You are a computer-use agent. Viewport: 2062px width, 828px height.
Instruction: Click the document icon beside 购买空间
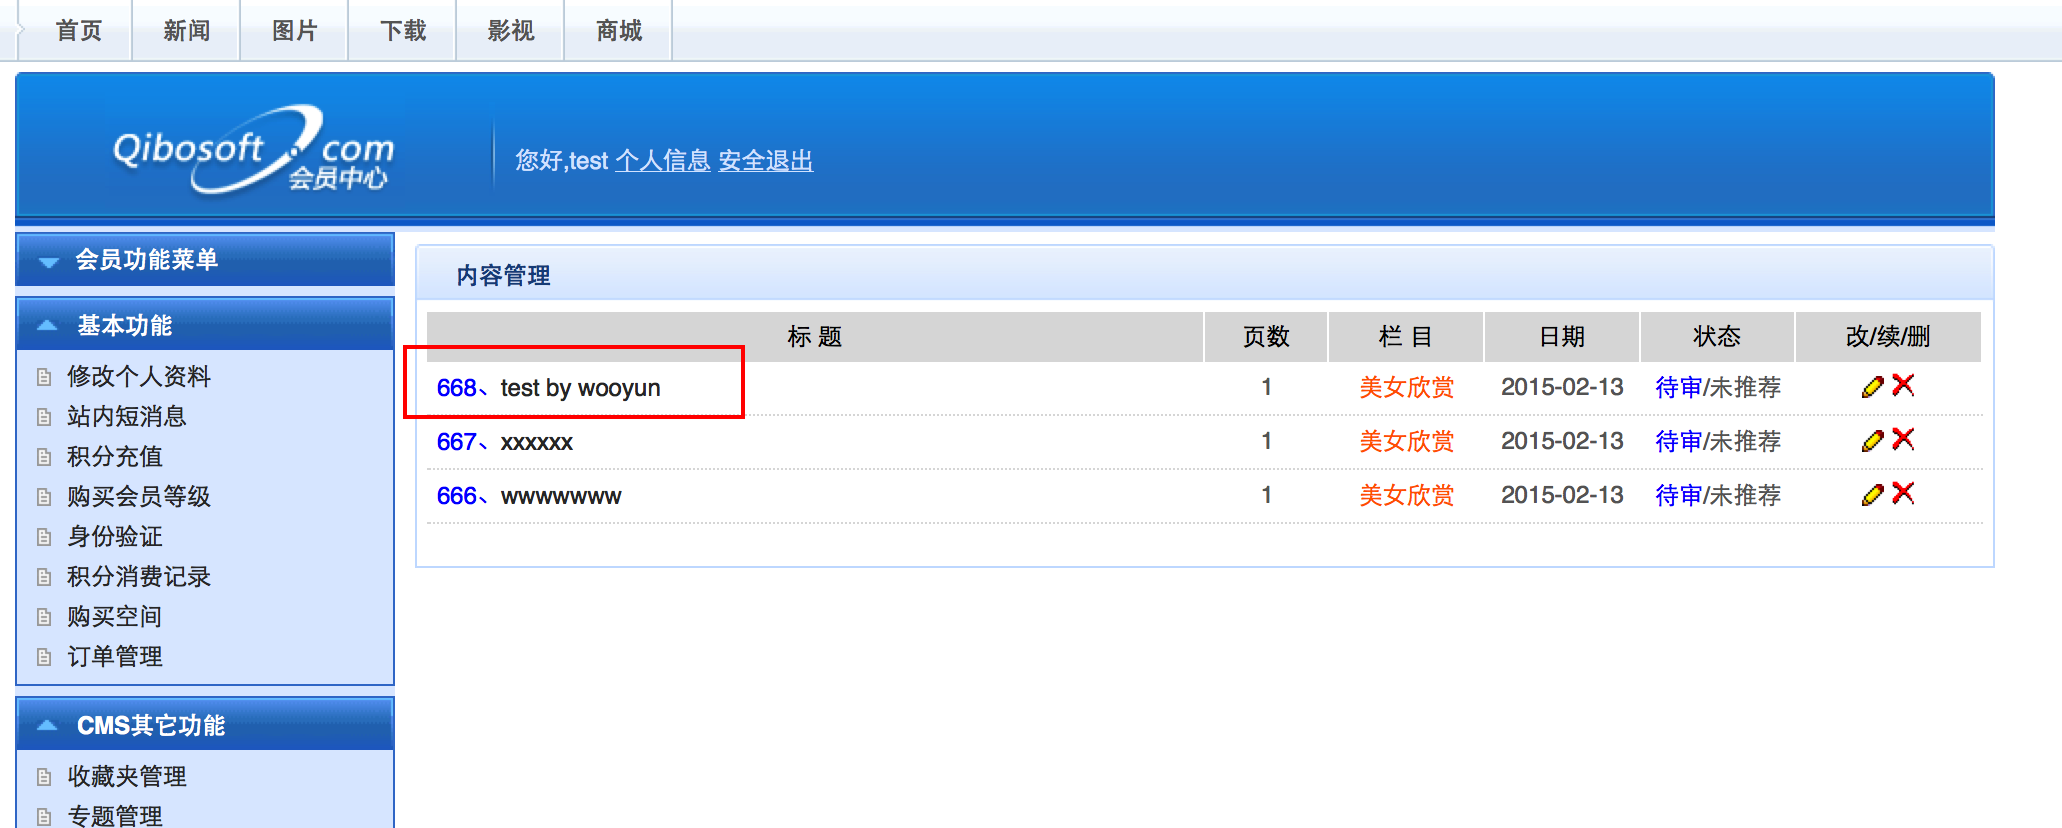tap(44, 617)
